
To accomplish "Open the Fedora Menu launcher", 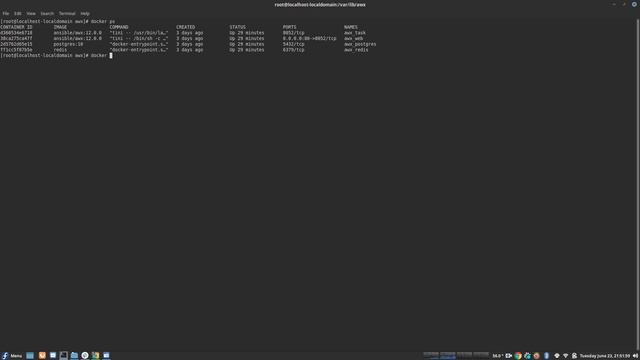I will [12, 356].
